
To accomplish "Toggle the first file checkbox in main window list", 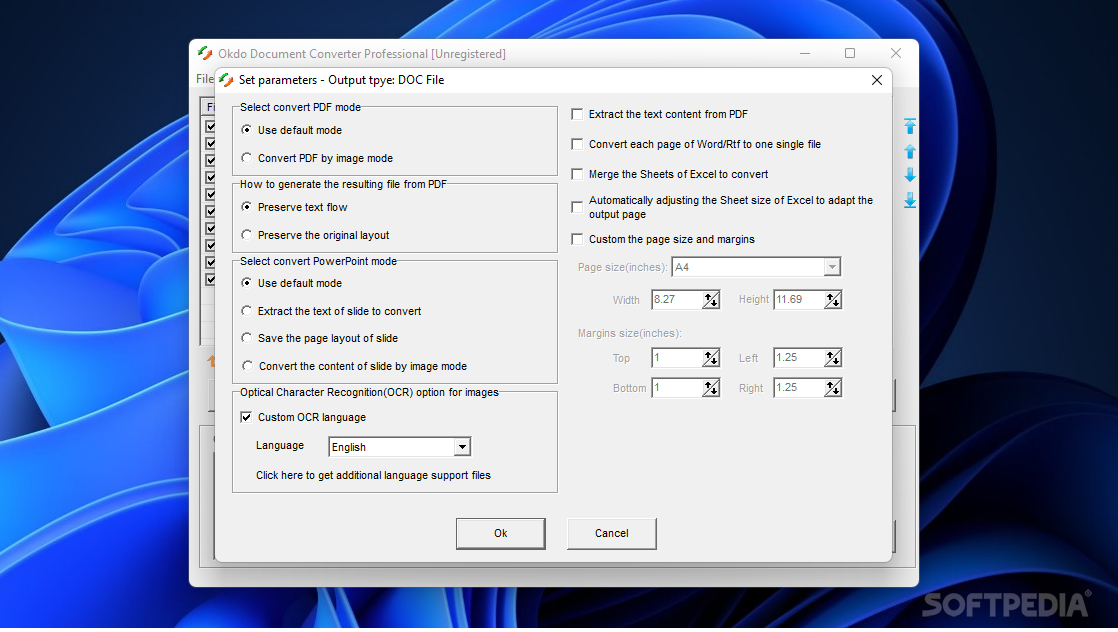I will pyautogui.click(x=210, y=126).
